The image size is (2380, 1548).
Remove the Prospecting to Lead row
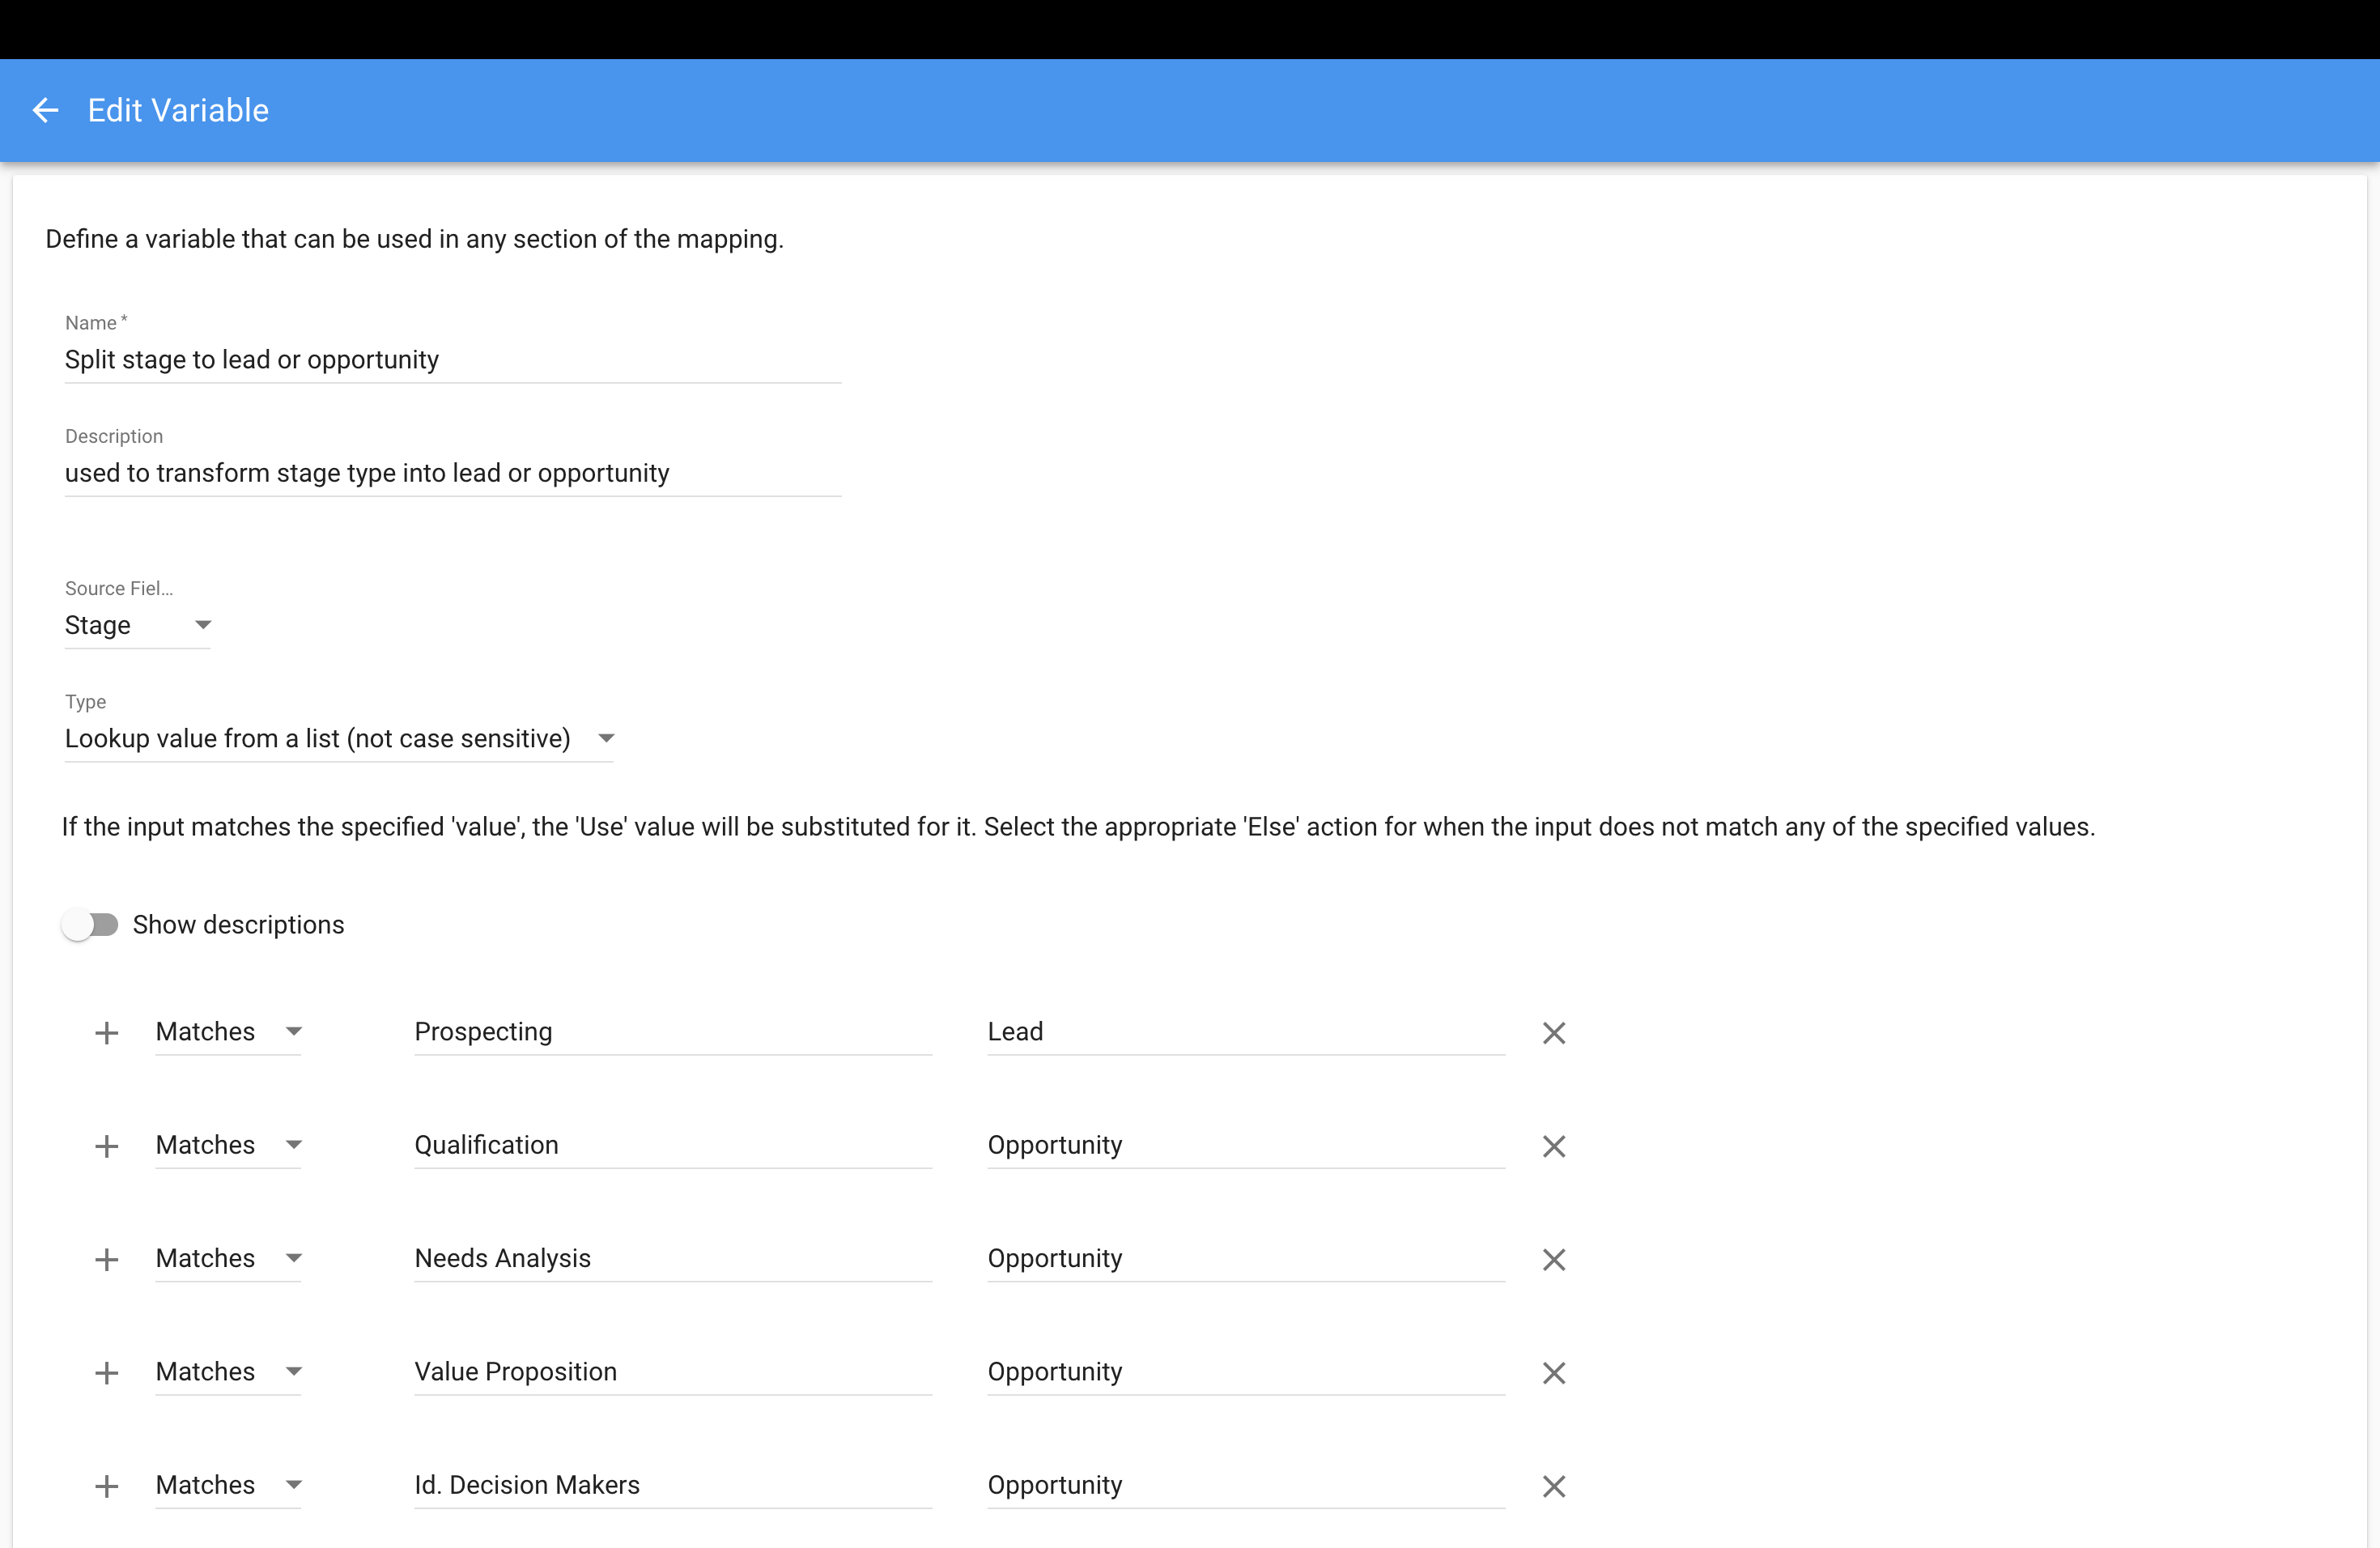1553,1033
